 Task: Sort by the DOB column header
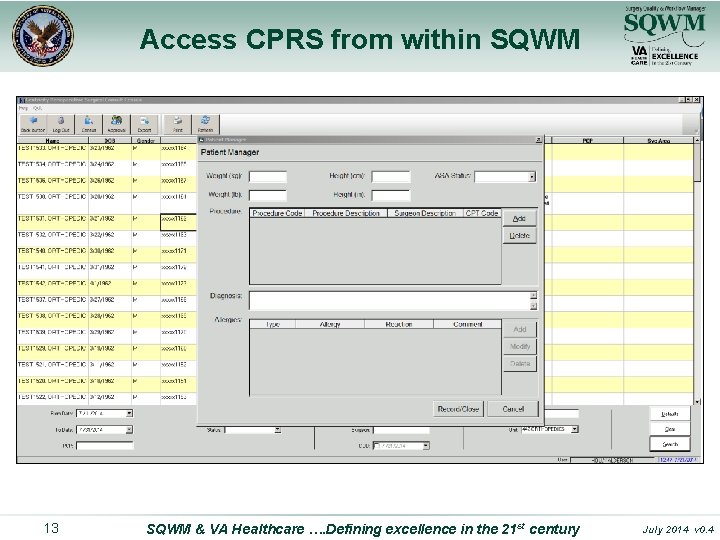pos(110,141)
